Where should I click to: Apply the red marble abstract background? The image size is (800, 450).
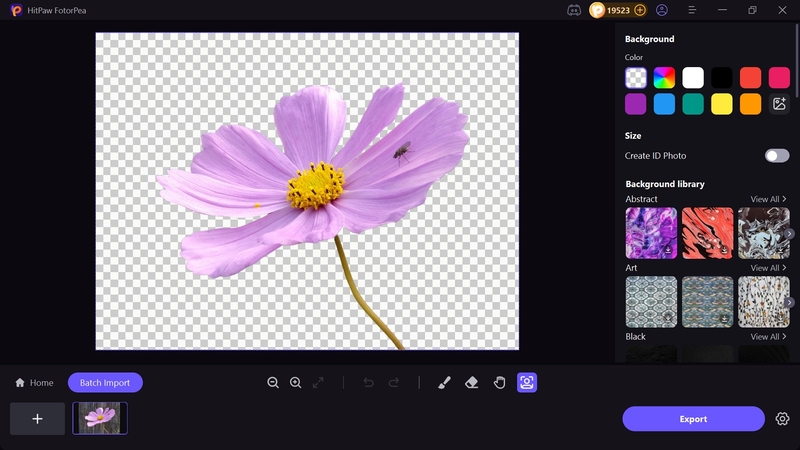pyautogui.click(x=708, y=233)
